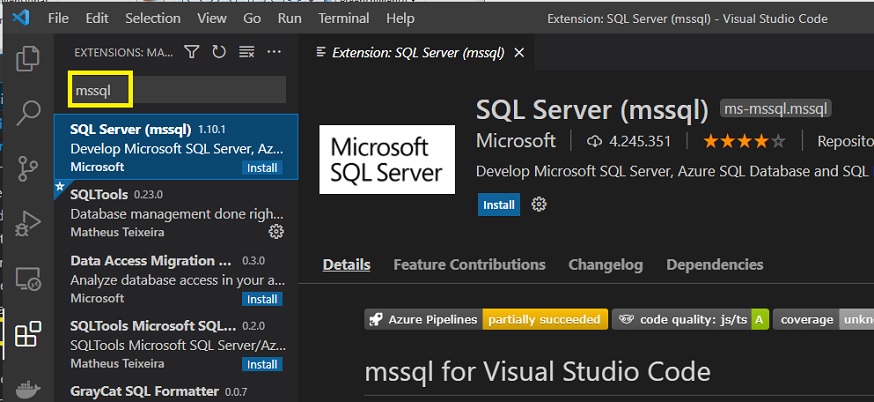
Task: Select GrayCat SQL Formatter extension entry
Action: [x=176, y=390]
